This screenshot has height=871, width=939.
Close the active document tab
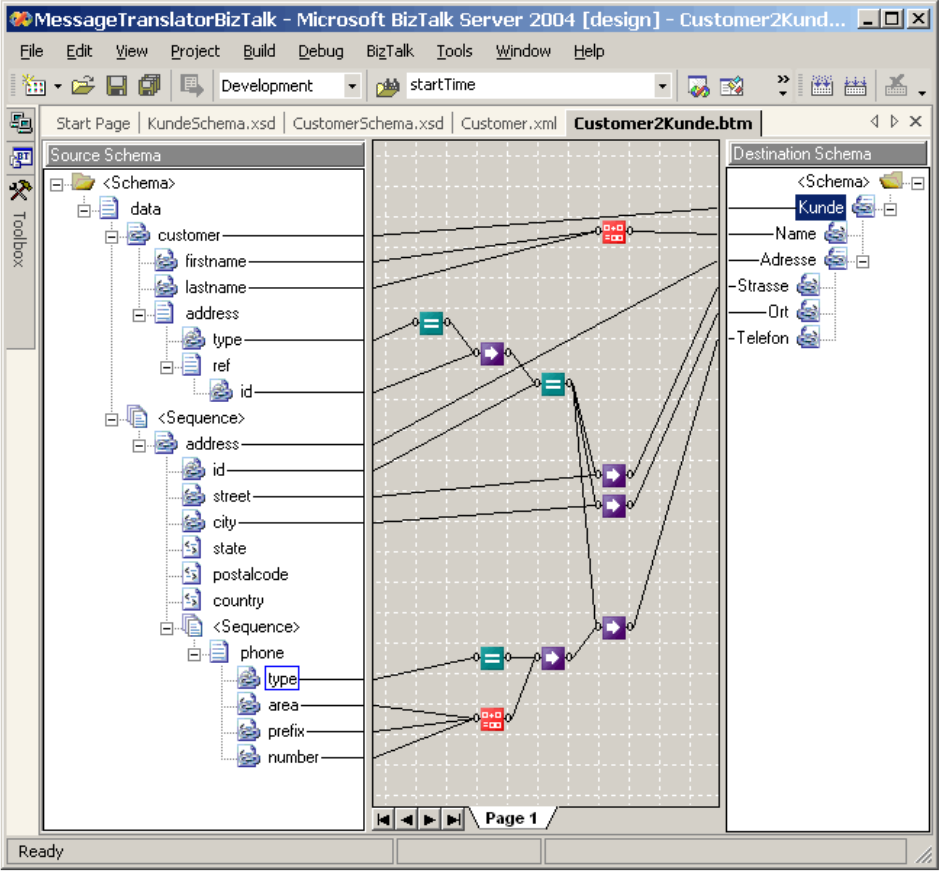coord(915,122)
